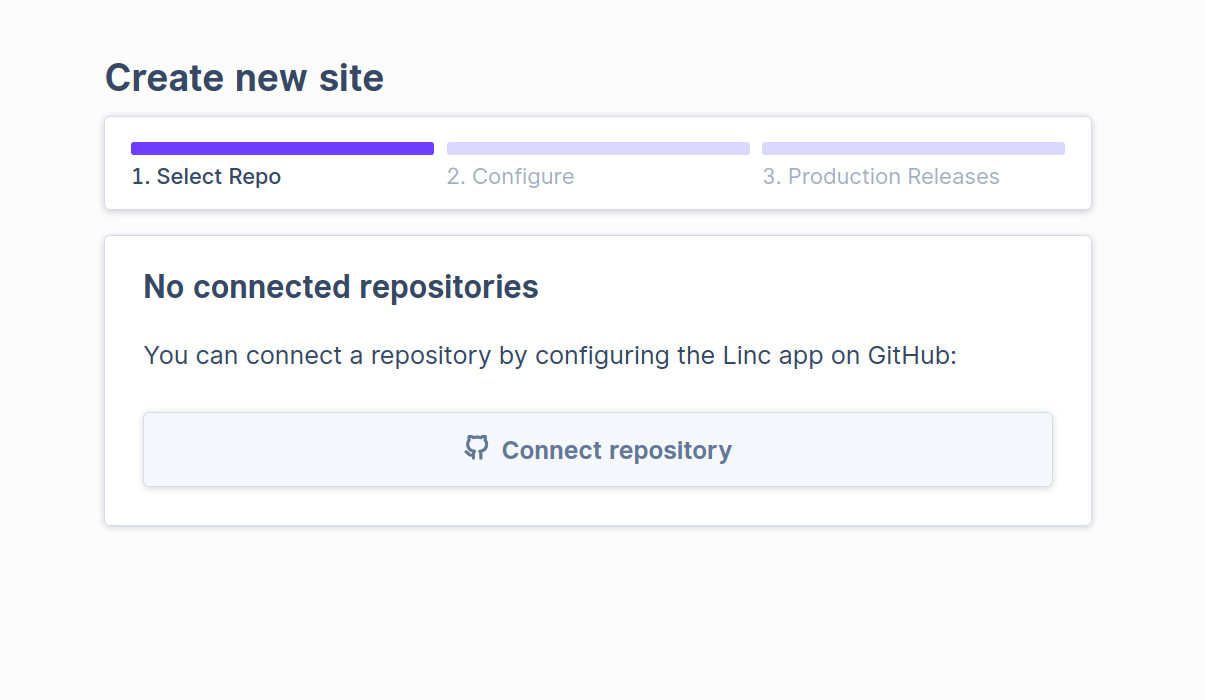The height and width of the screenshot is (700, 1206).
Task: Click the light progress bar above Configure
Action: pos(598,148)
